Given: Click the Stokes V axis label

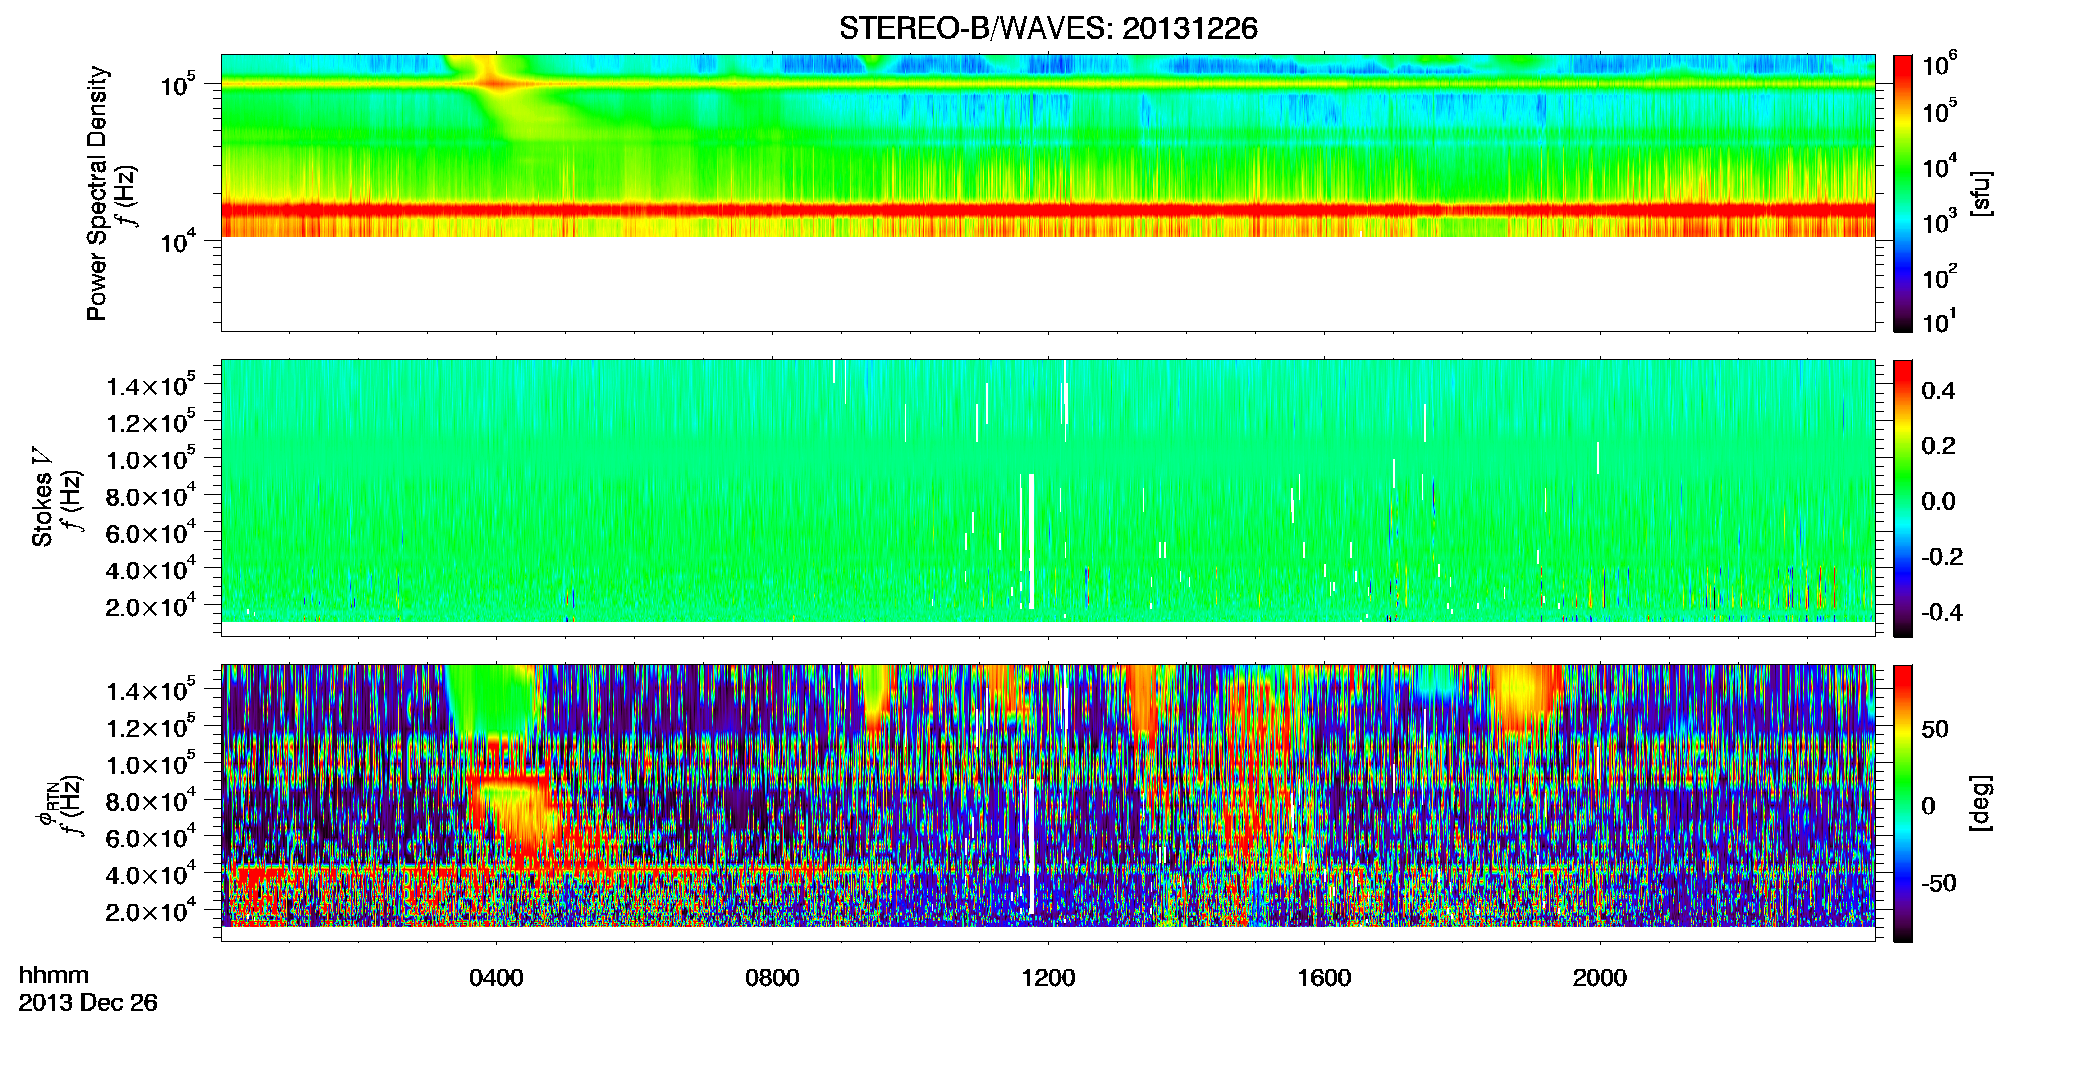Looking at the screenshot, I should coord(43,497).
